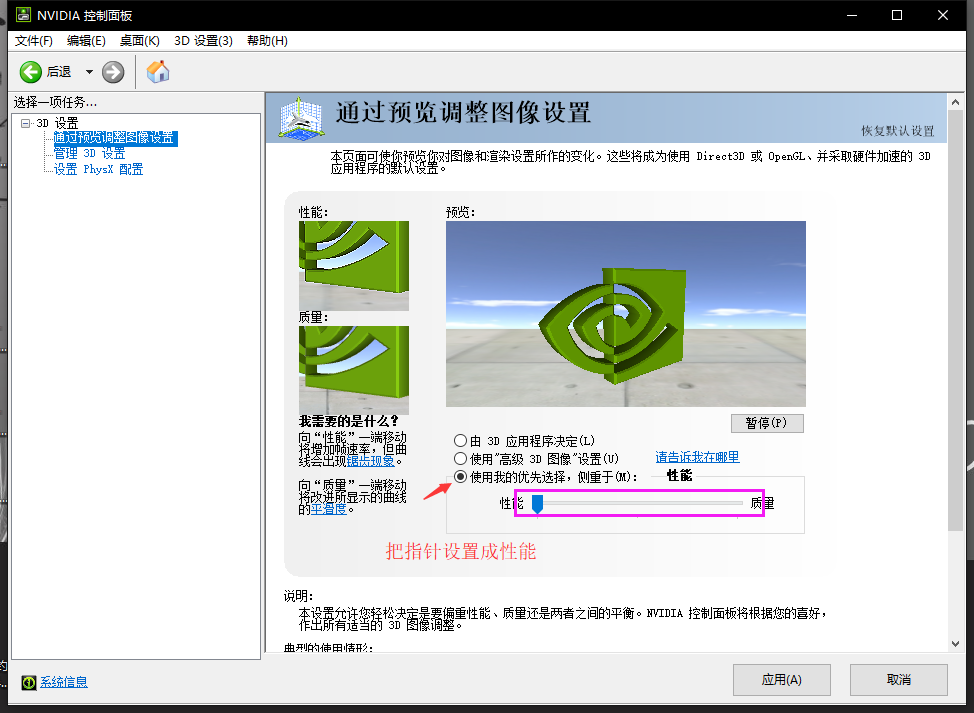
Task: Click the 请告诉我在哪里 link
Action: click(697, 457)
